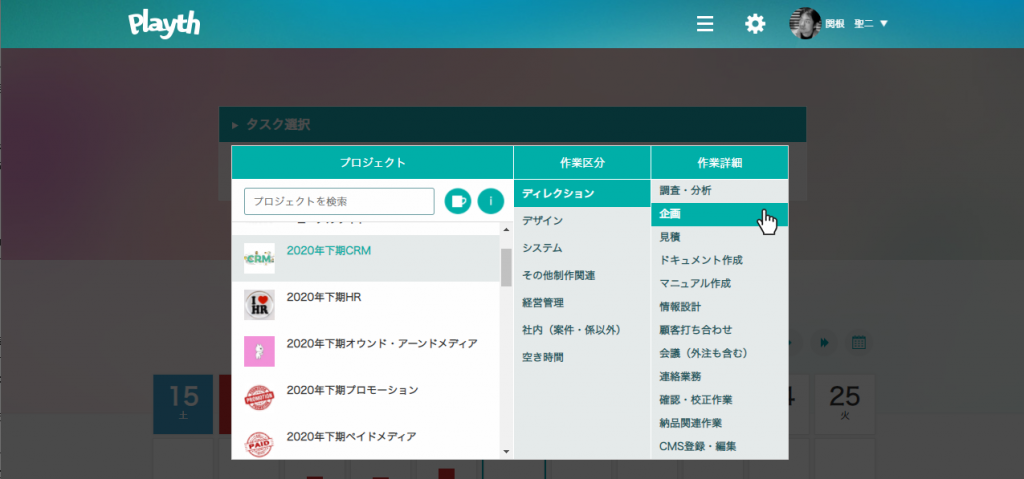
Task: Choose 見積 work detail
Action: point(719,237)
